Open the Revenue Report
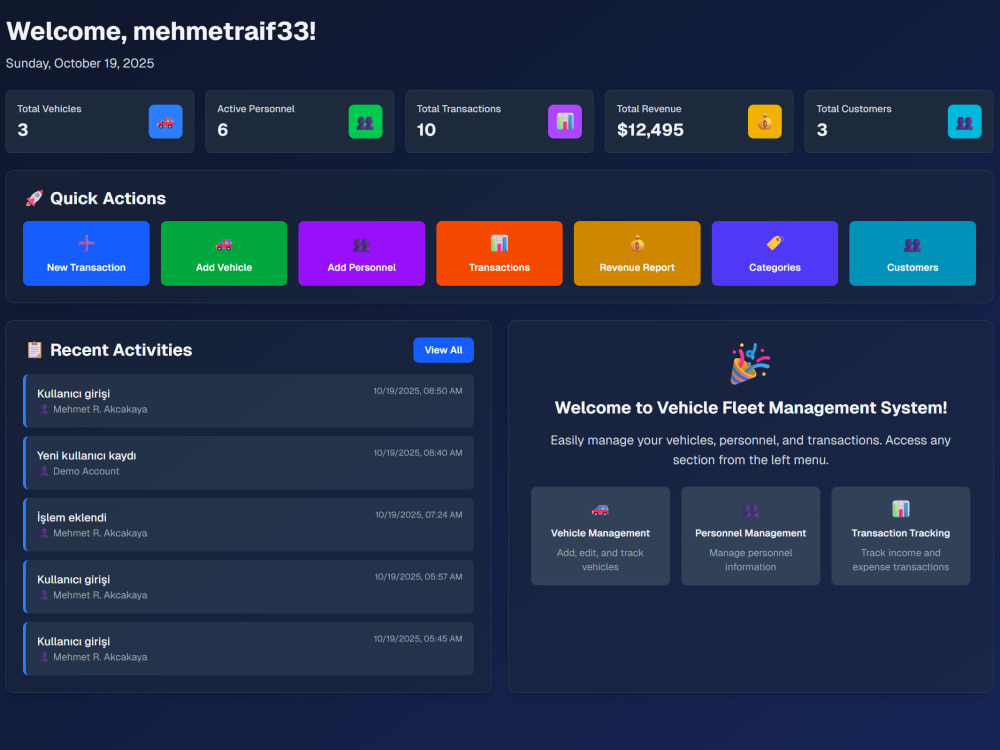 [637, 253]
